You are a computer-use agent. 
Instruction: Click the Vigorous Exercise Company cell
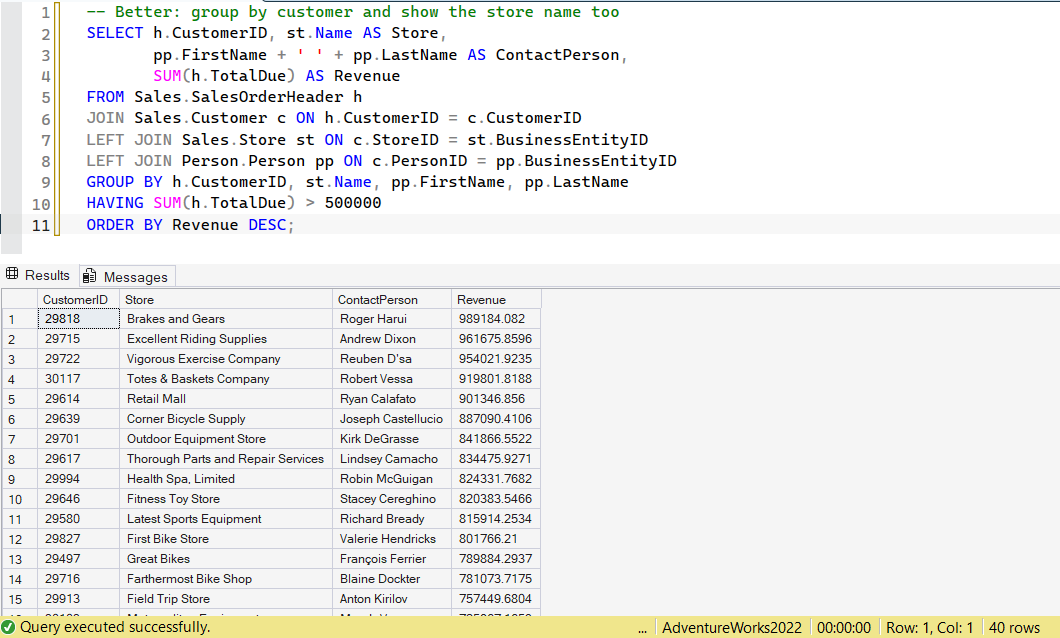click(x=226, y=359)
